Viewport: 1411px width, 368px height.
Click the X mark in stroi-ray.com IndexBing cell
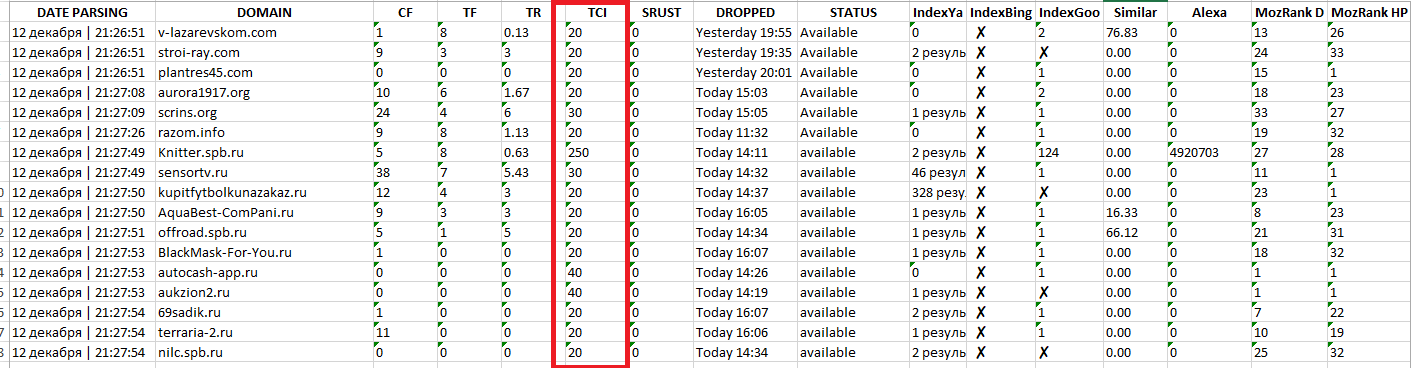(982, 53)
